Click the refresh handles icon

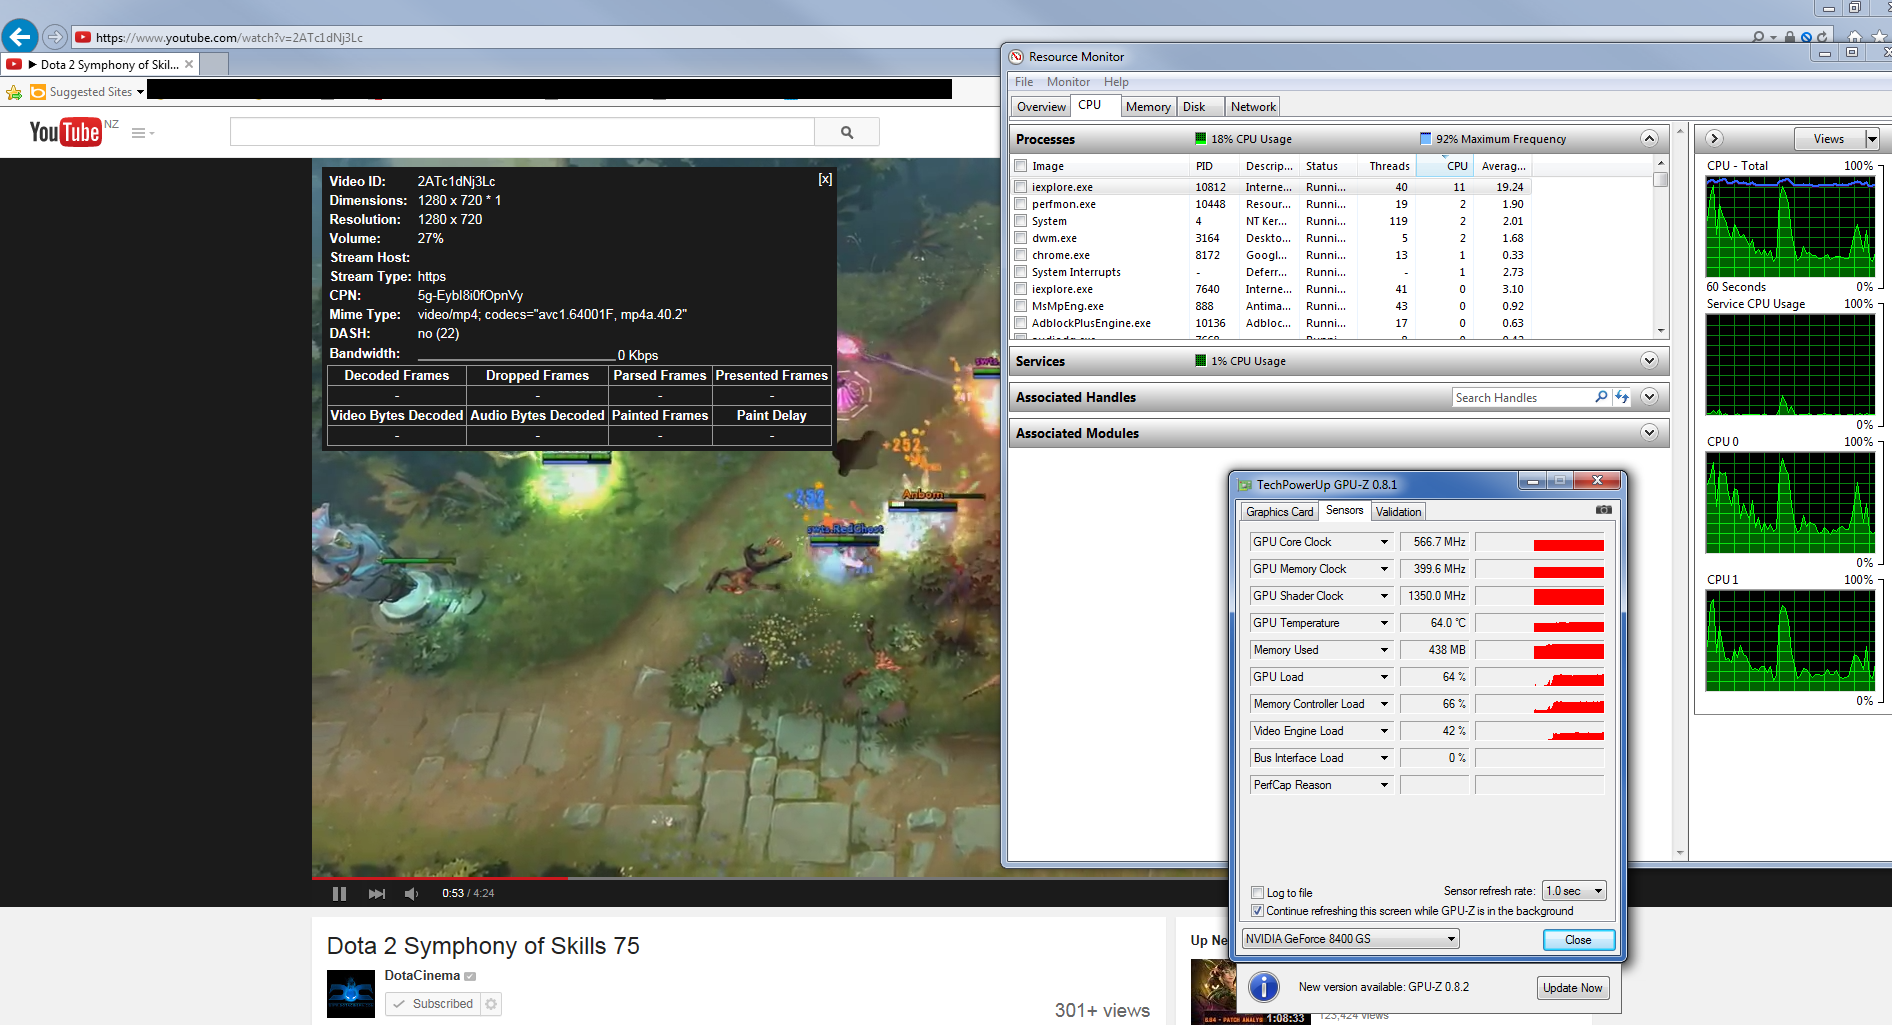click(1622, 397)
